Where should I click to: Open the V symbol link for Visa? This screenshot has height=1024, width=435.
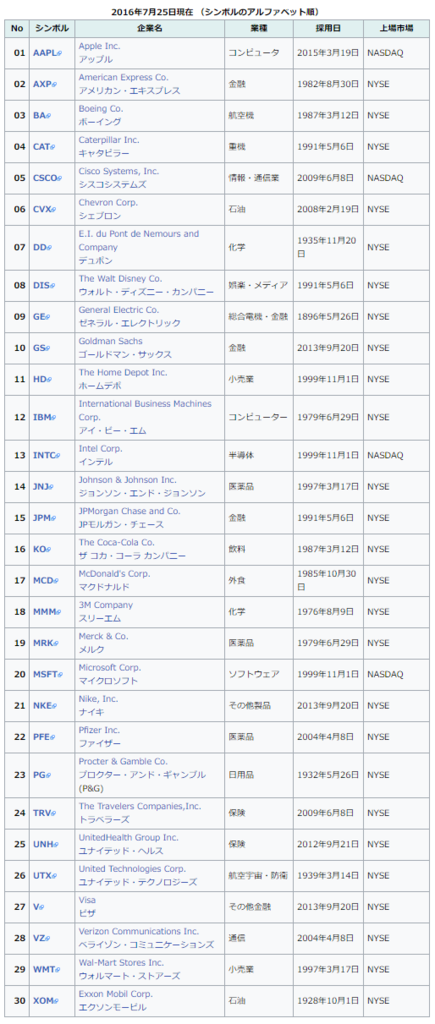38,907
